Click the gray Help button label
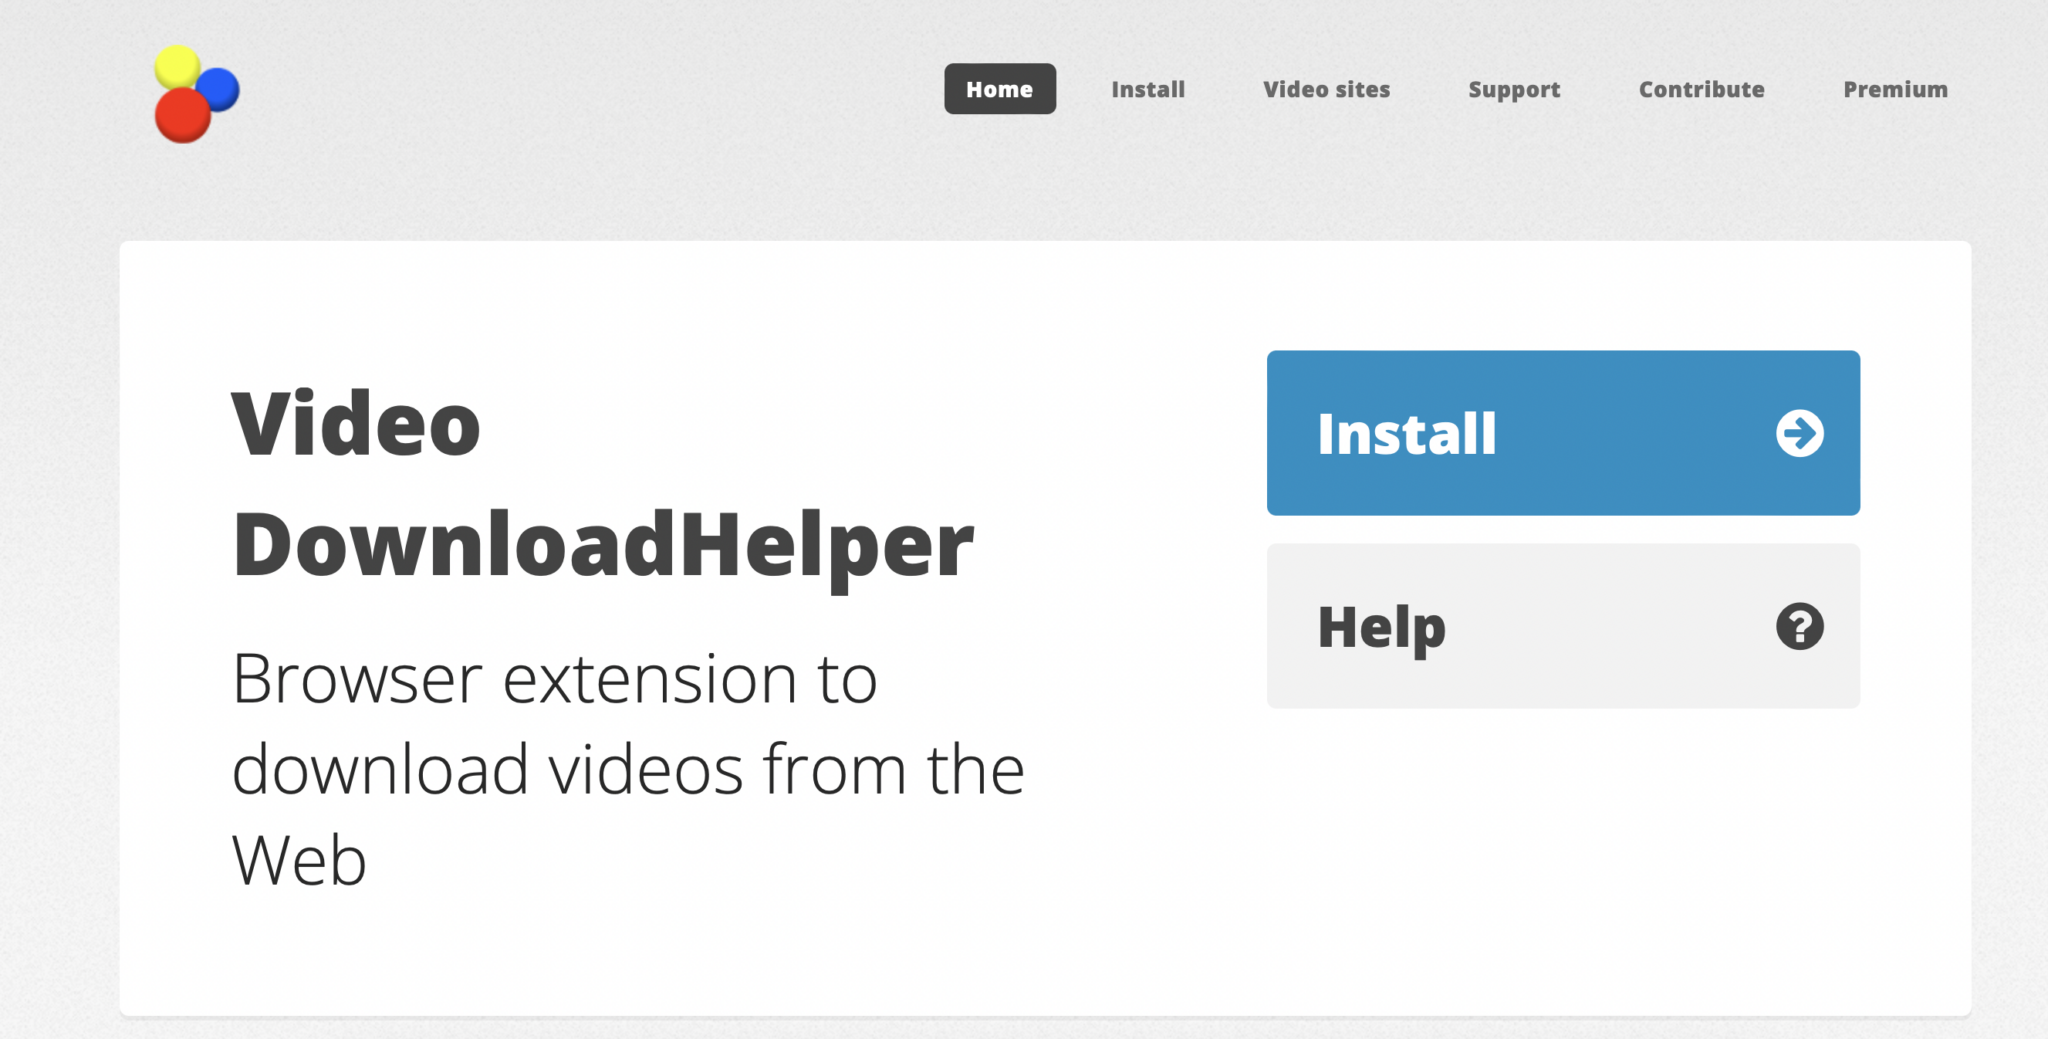The image size is (2048, 1039). point(1381,628)
